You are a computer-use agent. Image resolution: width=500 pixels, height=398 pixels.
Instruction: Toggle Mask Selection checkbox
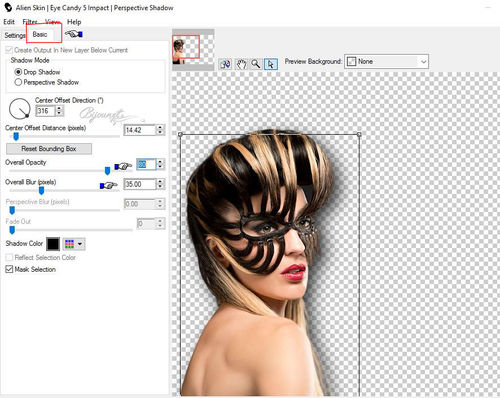(9, 269)
